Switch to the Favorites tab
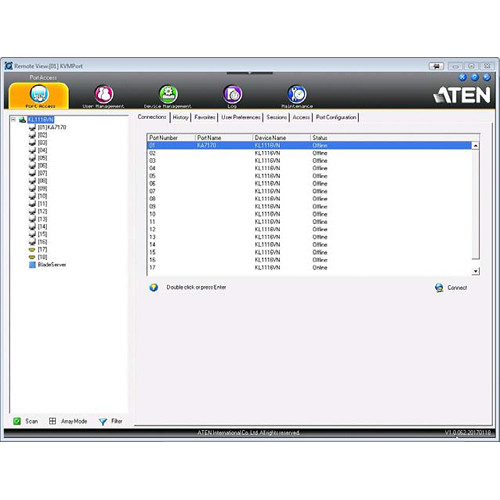The height and width of the screenshot is (500, 500). [205, 117]
